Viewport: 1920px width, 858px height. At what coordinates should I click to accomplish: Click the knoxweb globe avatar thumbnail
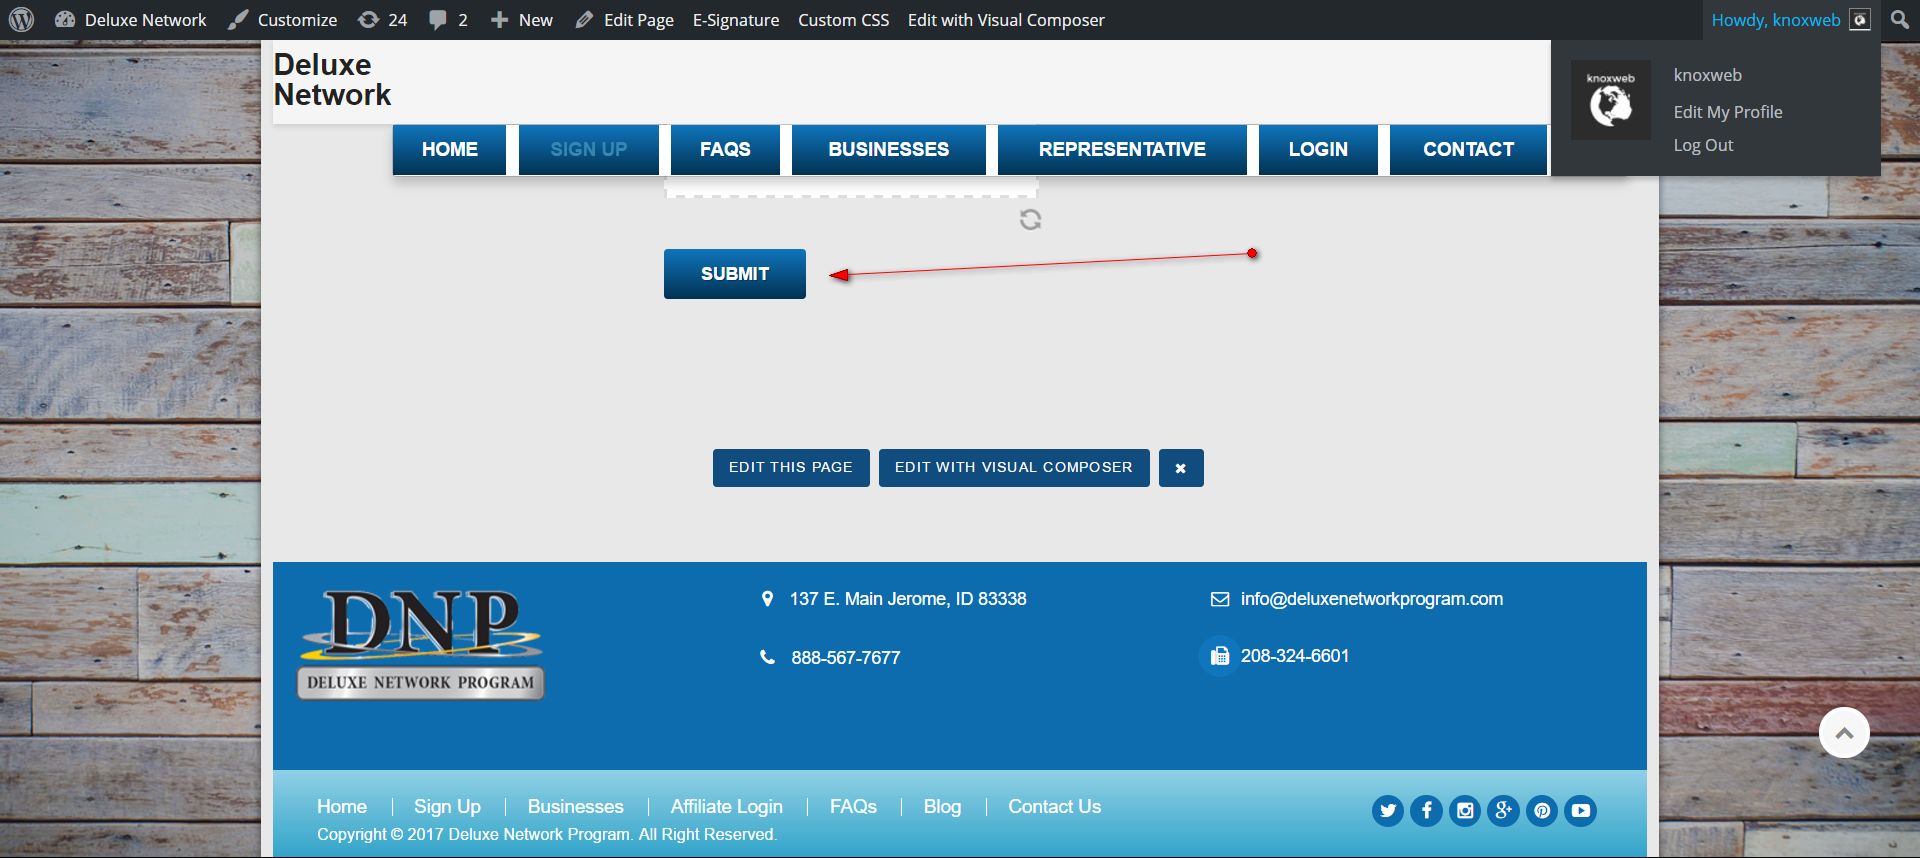pyautogui.click(x=1610, y=100)
